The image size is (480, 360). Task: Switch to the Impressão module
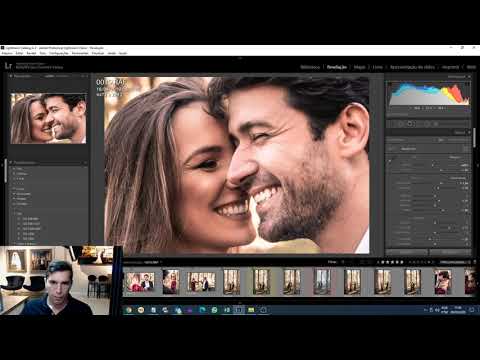pos(450,67)
